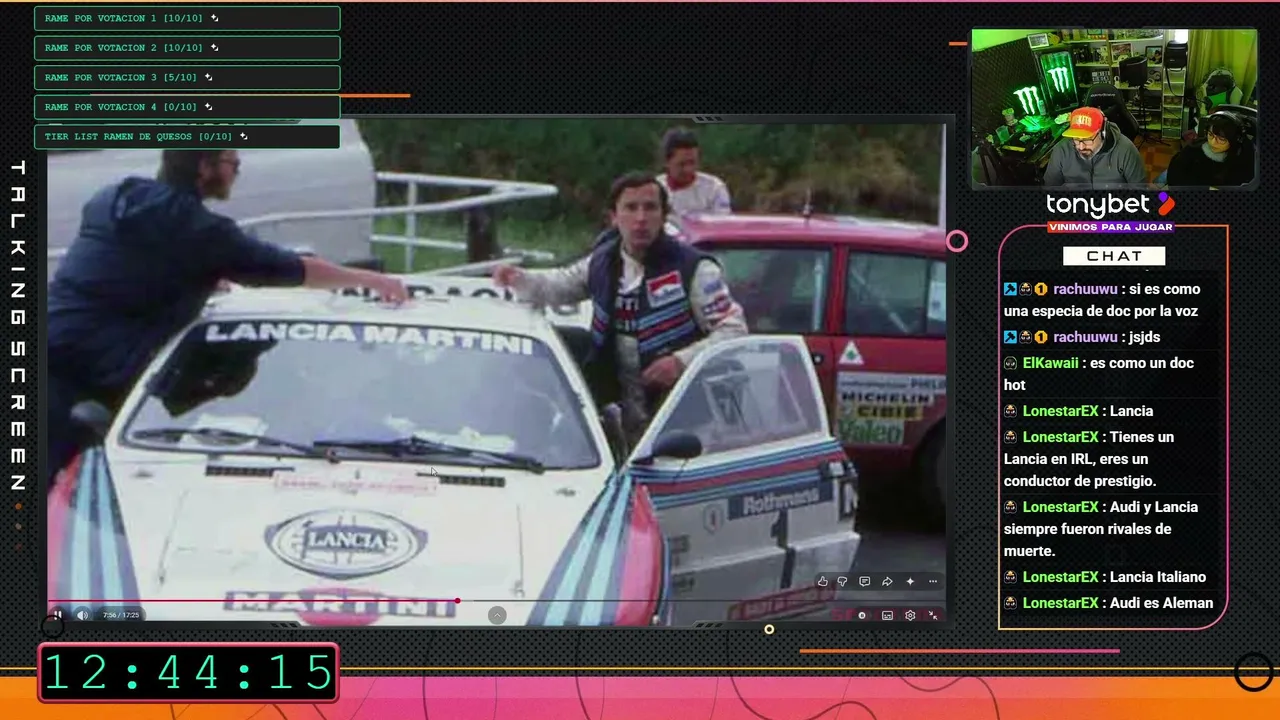Click LonestarEX on 'Audi es Aleman' message
The image size is (1280, 720).
1060,603
